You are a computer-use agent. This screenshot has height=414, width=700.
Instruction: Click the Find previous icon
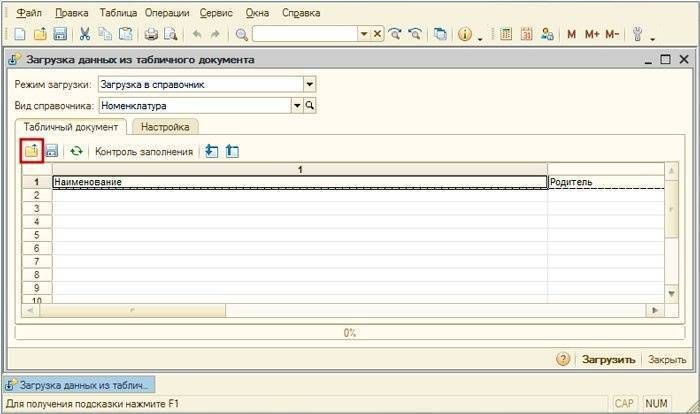(x=415, y=34)
